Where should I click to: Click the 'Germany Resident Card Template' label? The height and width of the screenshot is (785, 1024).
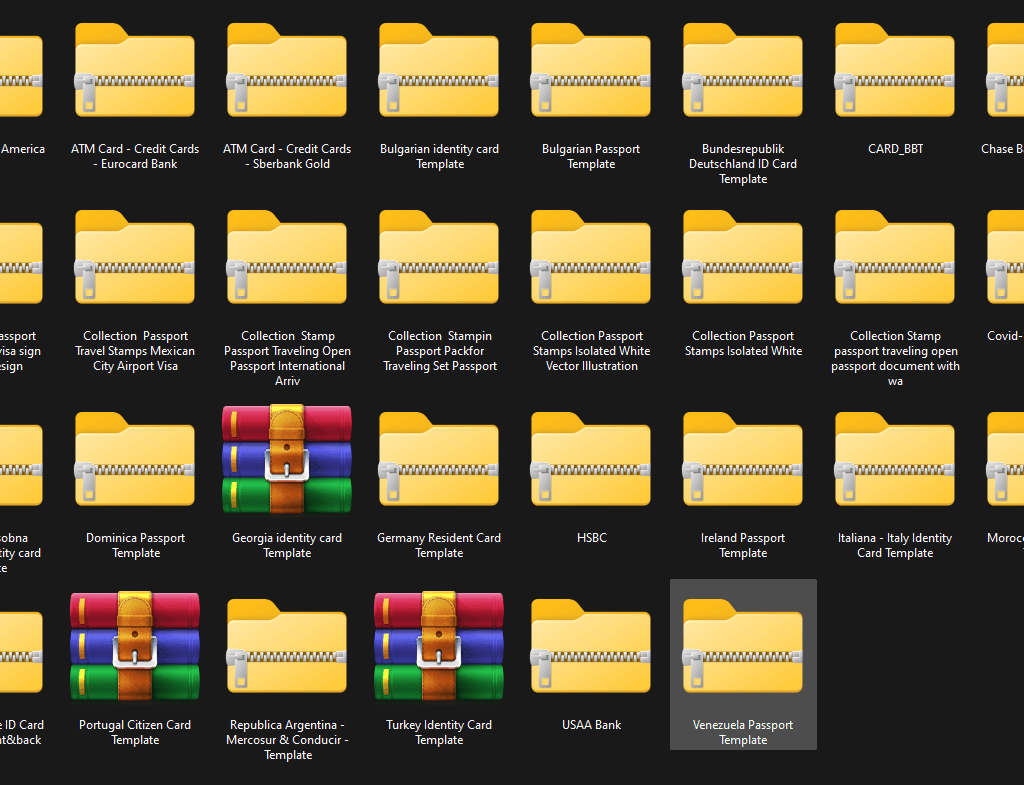coord(439,545)
